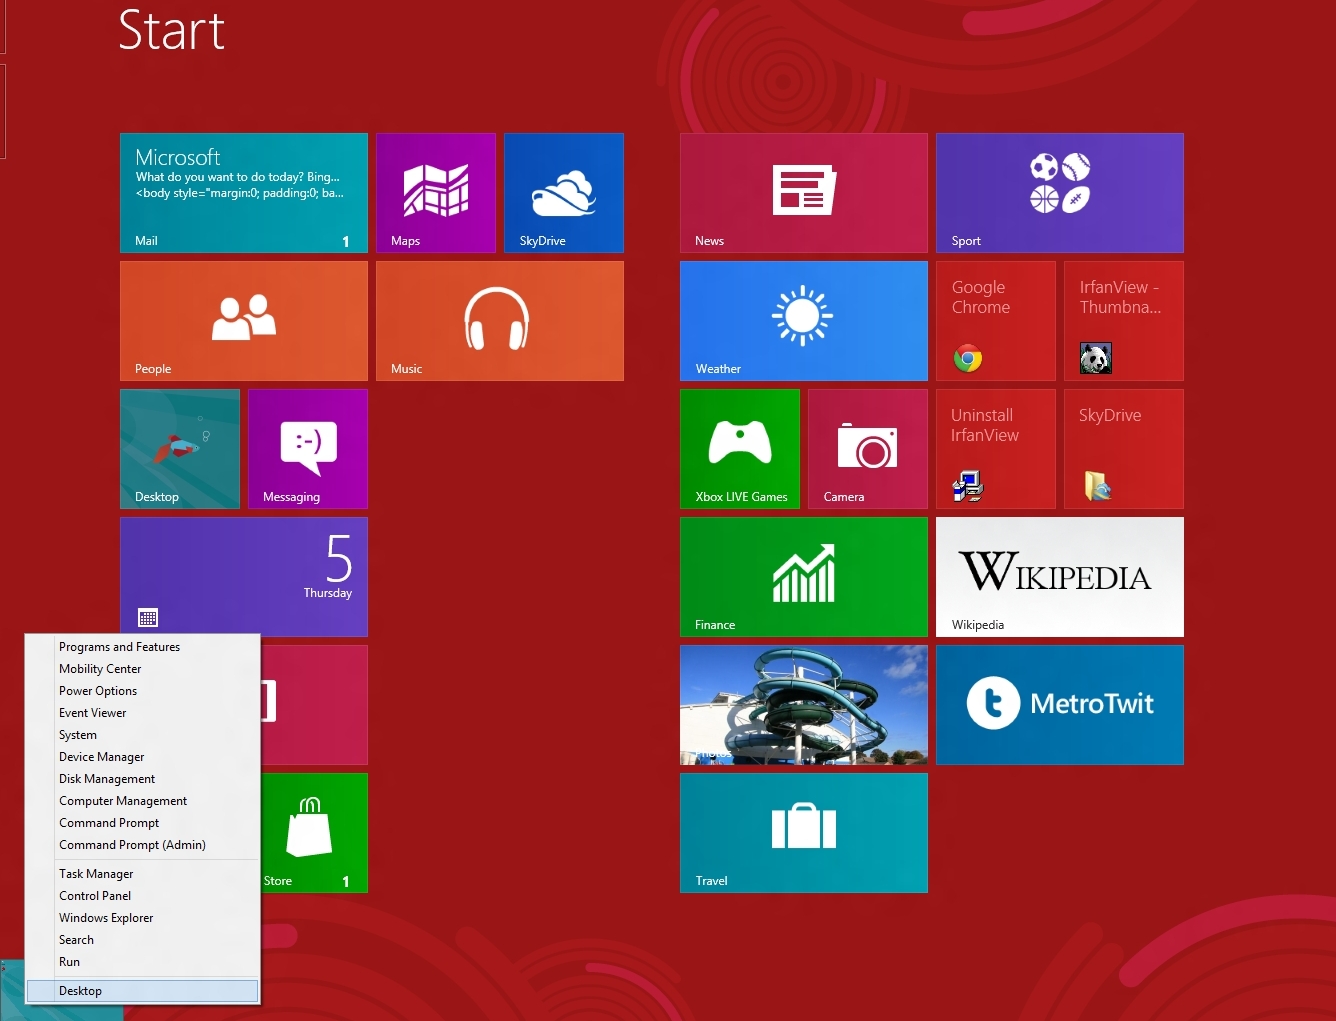Launch the MetroTwit app
Viewport: 1336px width, 1021px height.
[1059, 704]
